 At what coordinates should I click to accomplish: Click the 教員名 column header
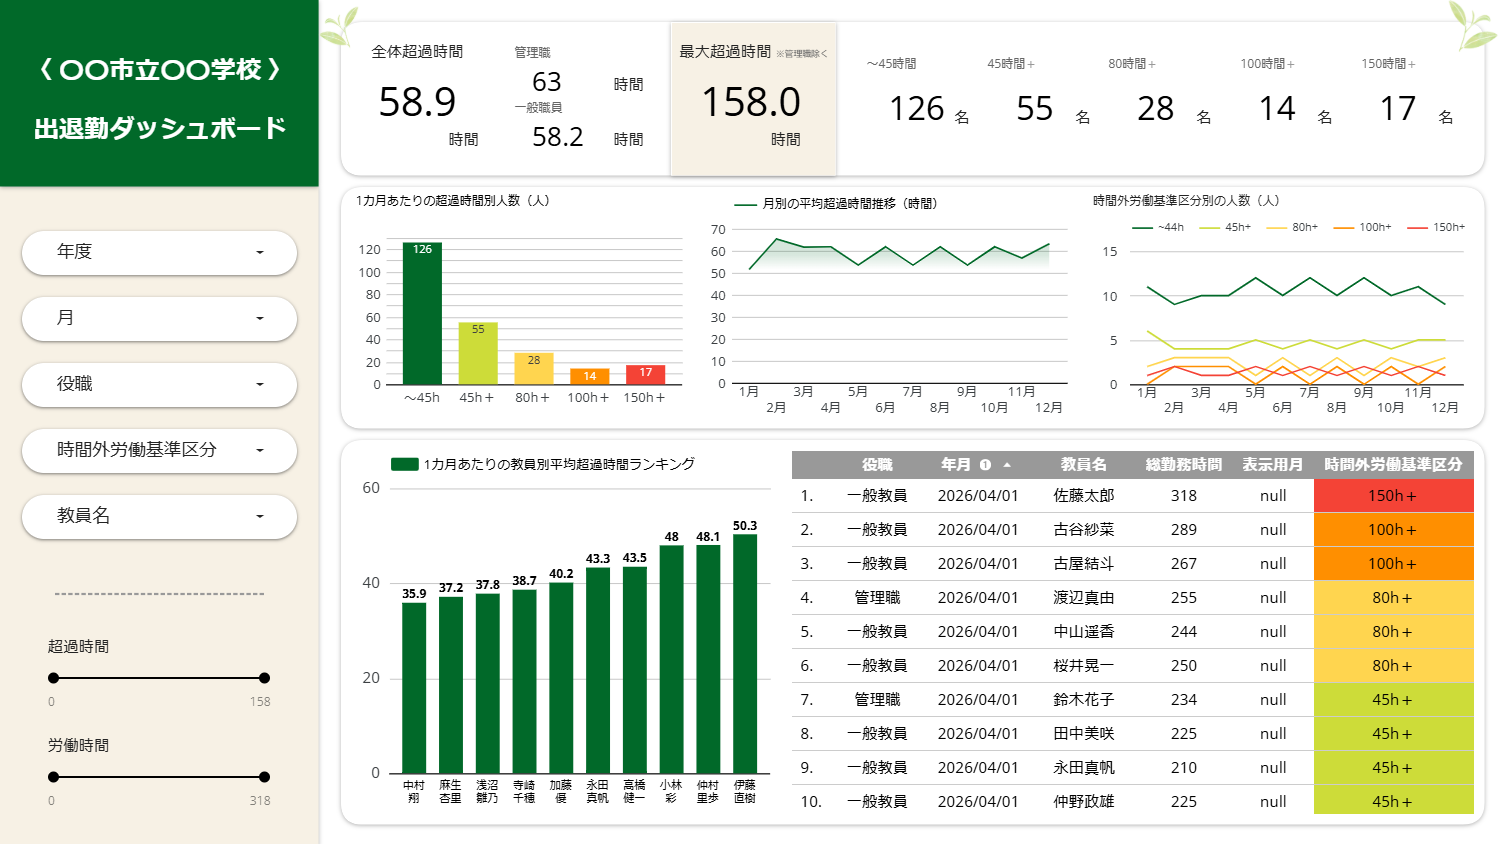coord(1084,465)
